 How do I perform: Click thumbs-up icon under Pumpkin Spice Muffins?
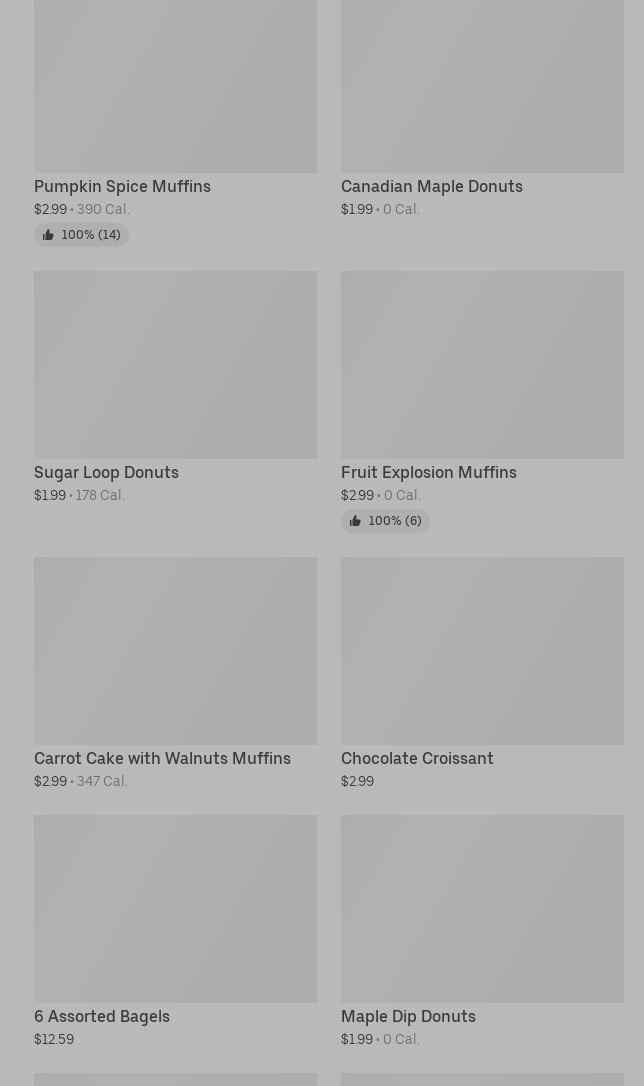(48, 235)
